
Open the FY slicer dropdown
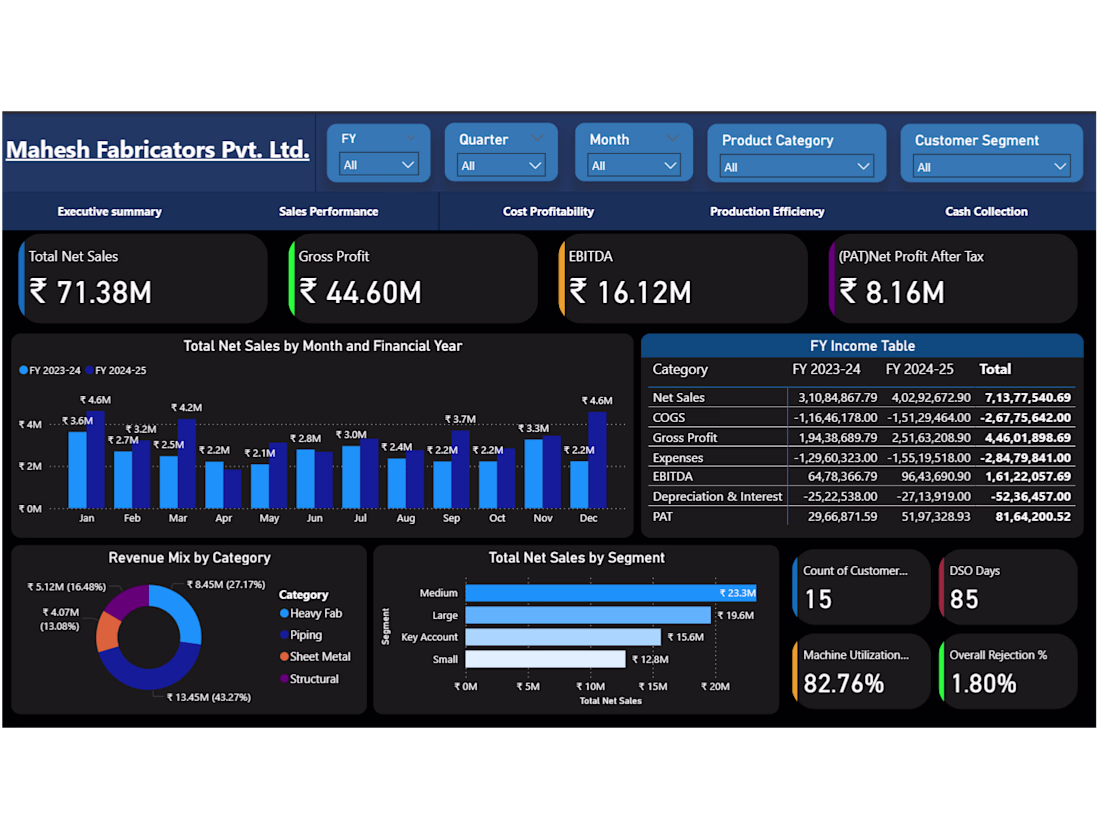pos(379,165)
